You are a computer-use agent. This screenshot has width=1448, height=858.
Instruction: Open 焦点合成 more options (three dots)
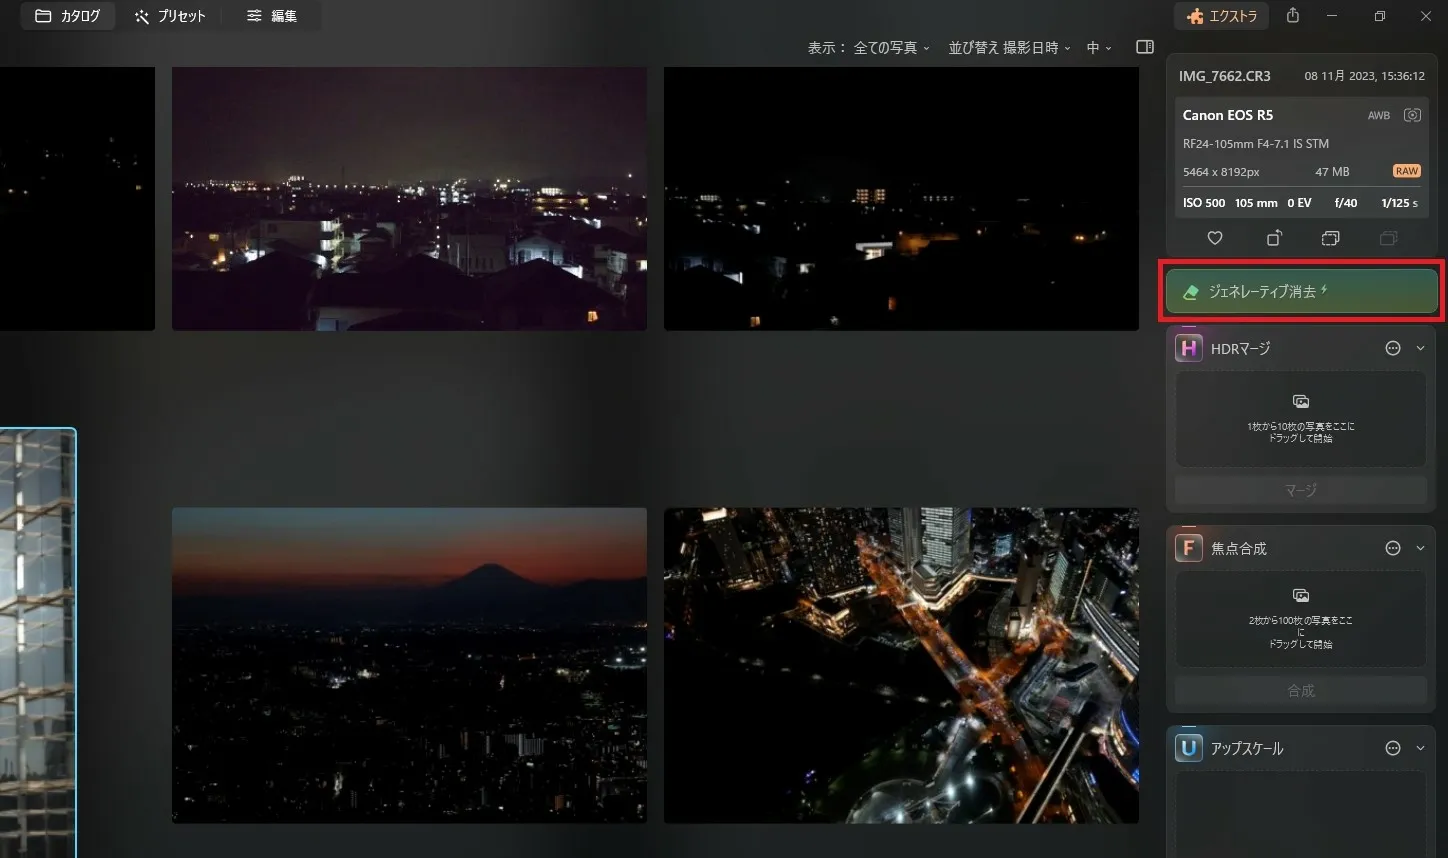(1392, 548)
